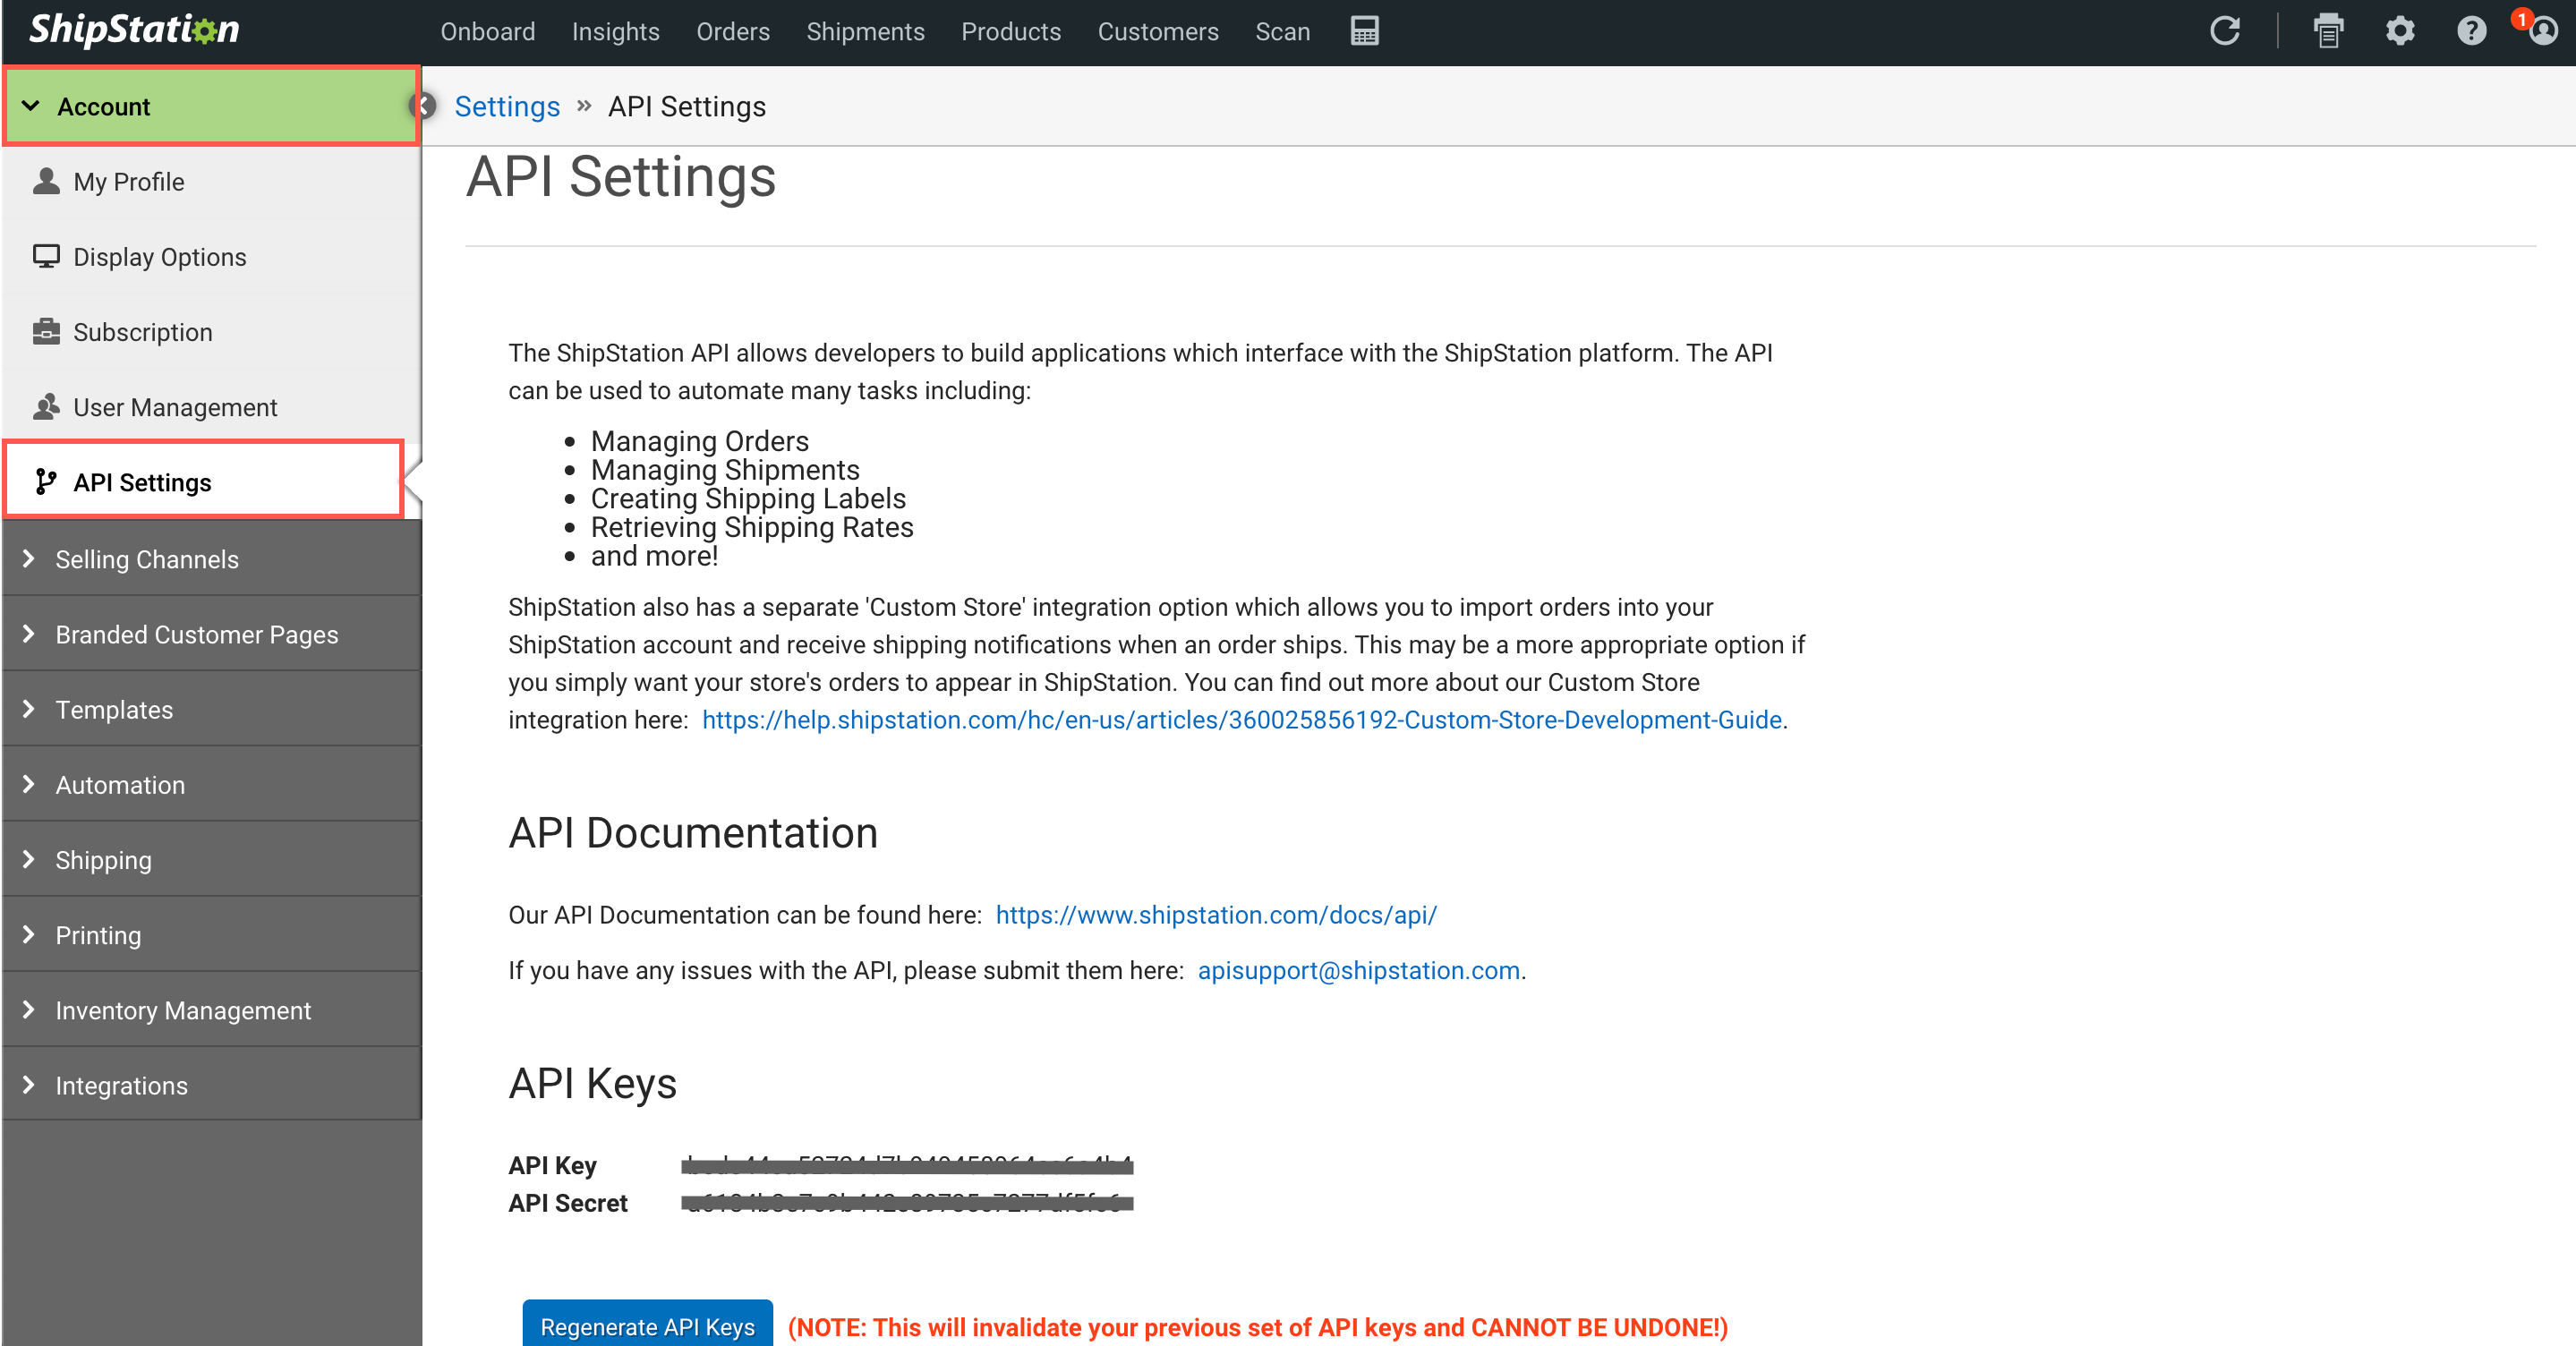Open the Insights tab
Screen dimensions: 2576x1346
[616, 32]
